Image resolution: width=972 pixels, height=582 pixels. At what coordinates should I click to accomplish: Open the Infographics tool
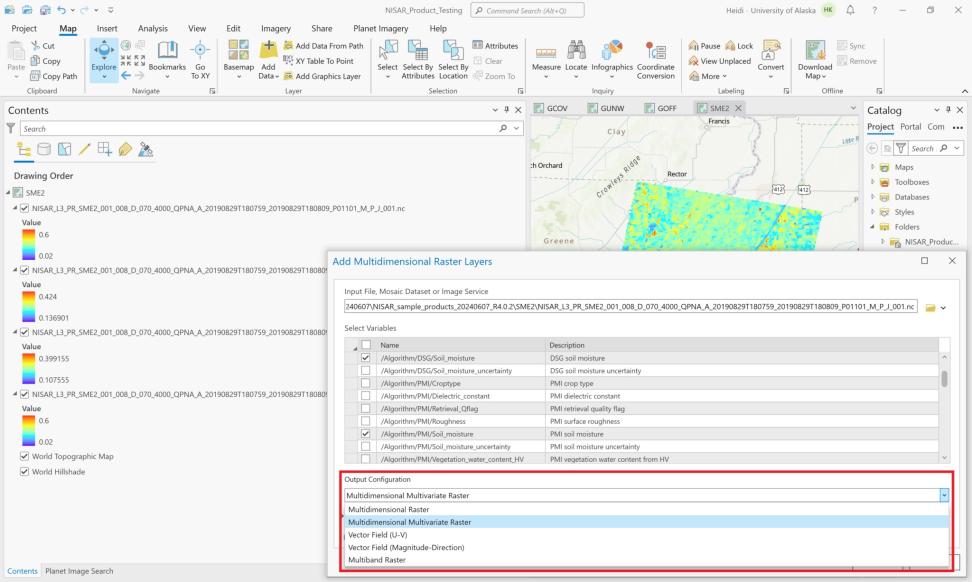tap(612, 60)
